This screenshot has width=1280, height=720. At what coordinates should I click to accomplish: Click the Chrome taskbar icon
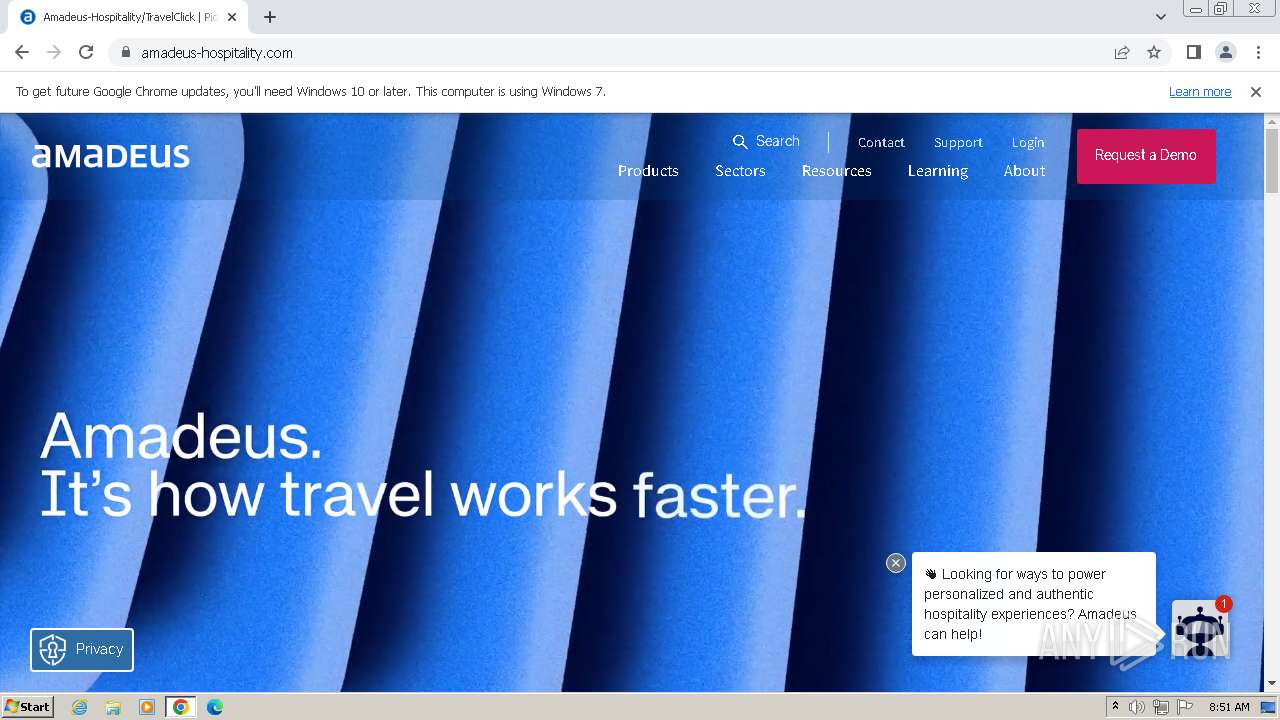(x=181, y=707)
